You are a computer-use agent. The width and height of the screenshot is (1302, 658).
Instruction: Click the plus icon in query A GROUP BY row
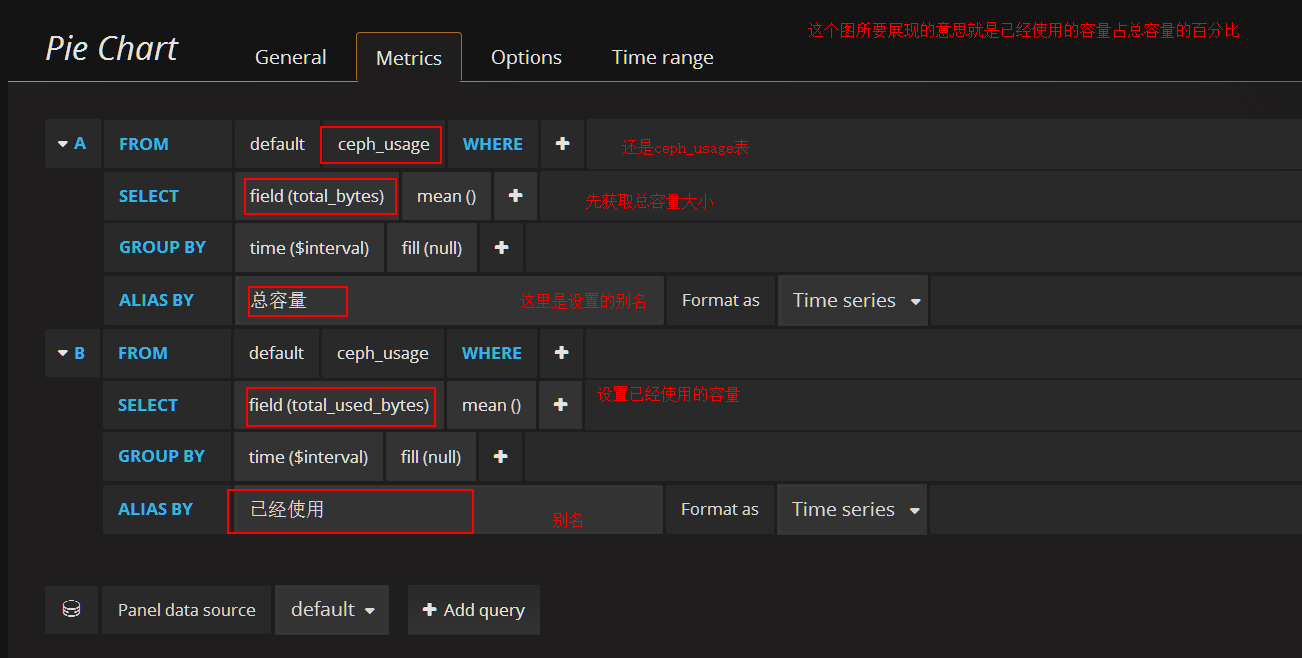point(501,248)
